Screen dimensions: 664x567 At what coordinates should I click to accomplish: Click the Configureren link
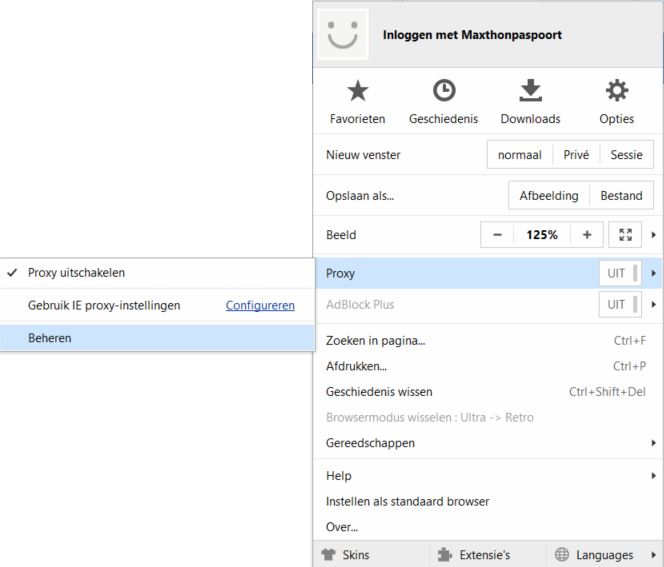click(260, 305)
